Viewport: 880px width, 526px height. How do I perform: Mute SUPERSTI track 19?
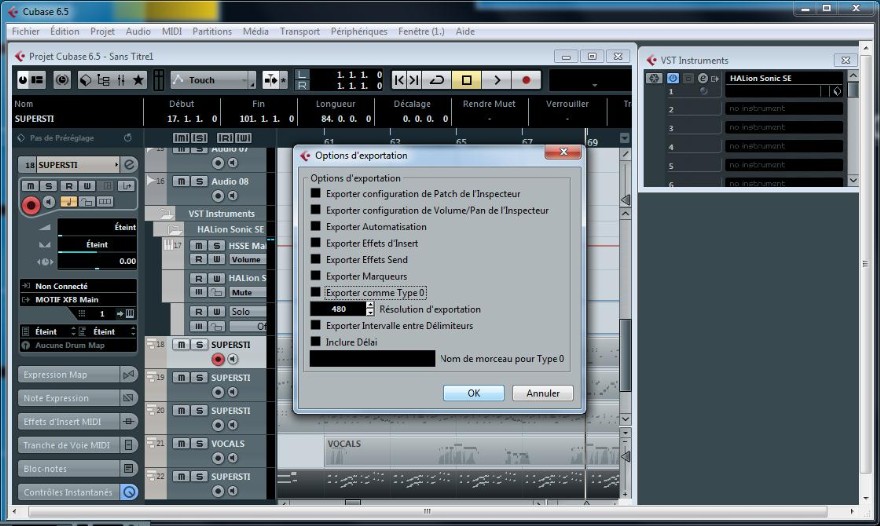181,378
